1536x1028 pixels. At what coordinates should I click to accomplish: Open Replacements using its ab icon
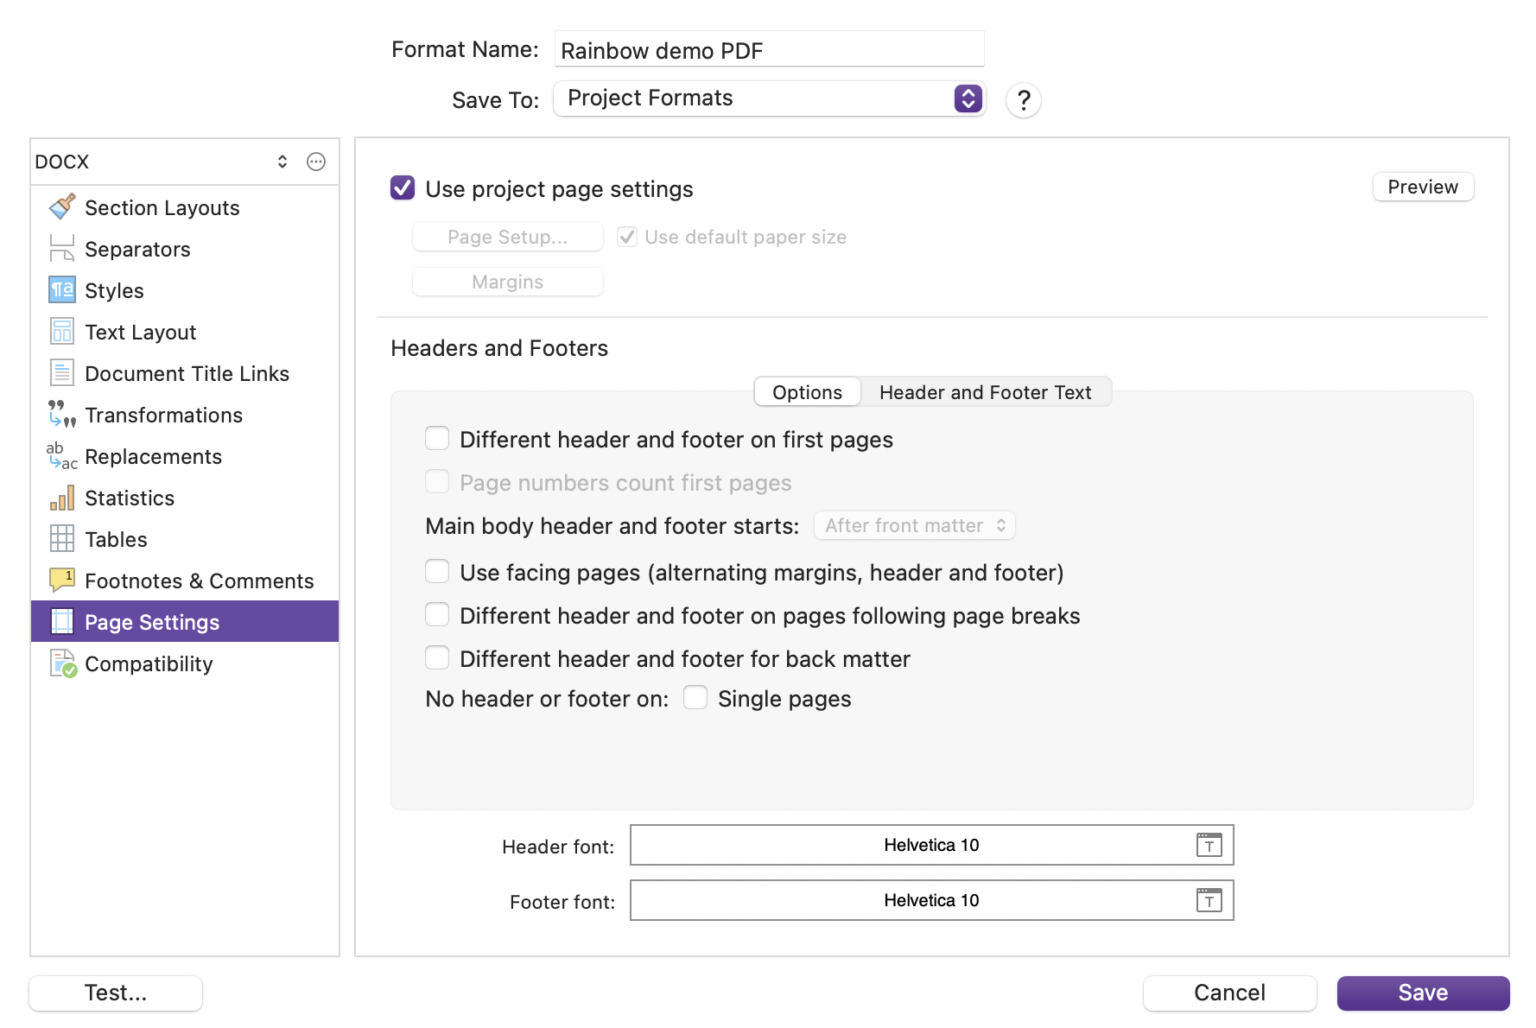pyautogui.click(x=61, y=456)
